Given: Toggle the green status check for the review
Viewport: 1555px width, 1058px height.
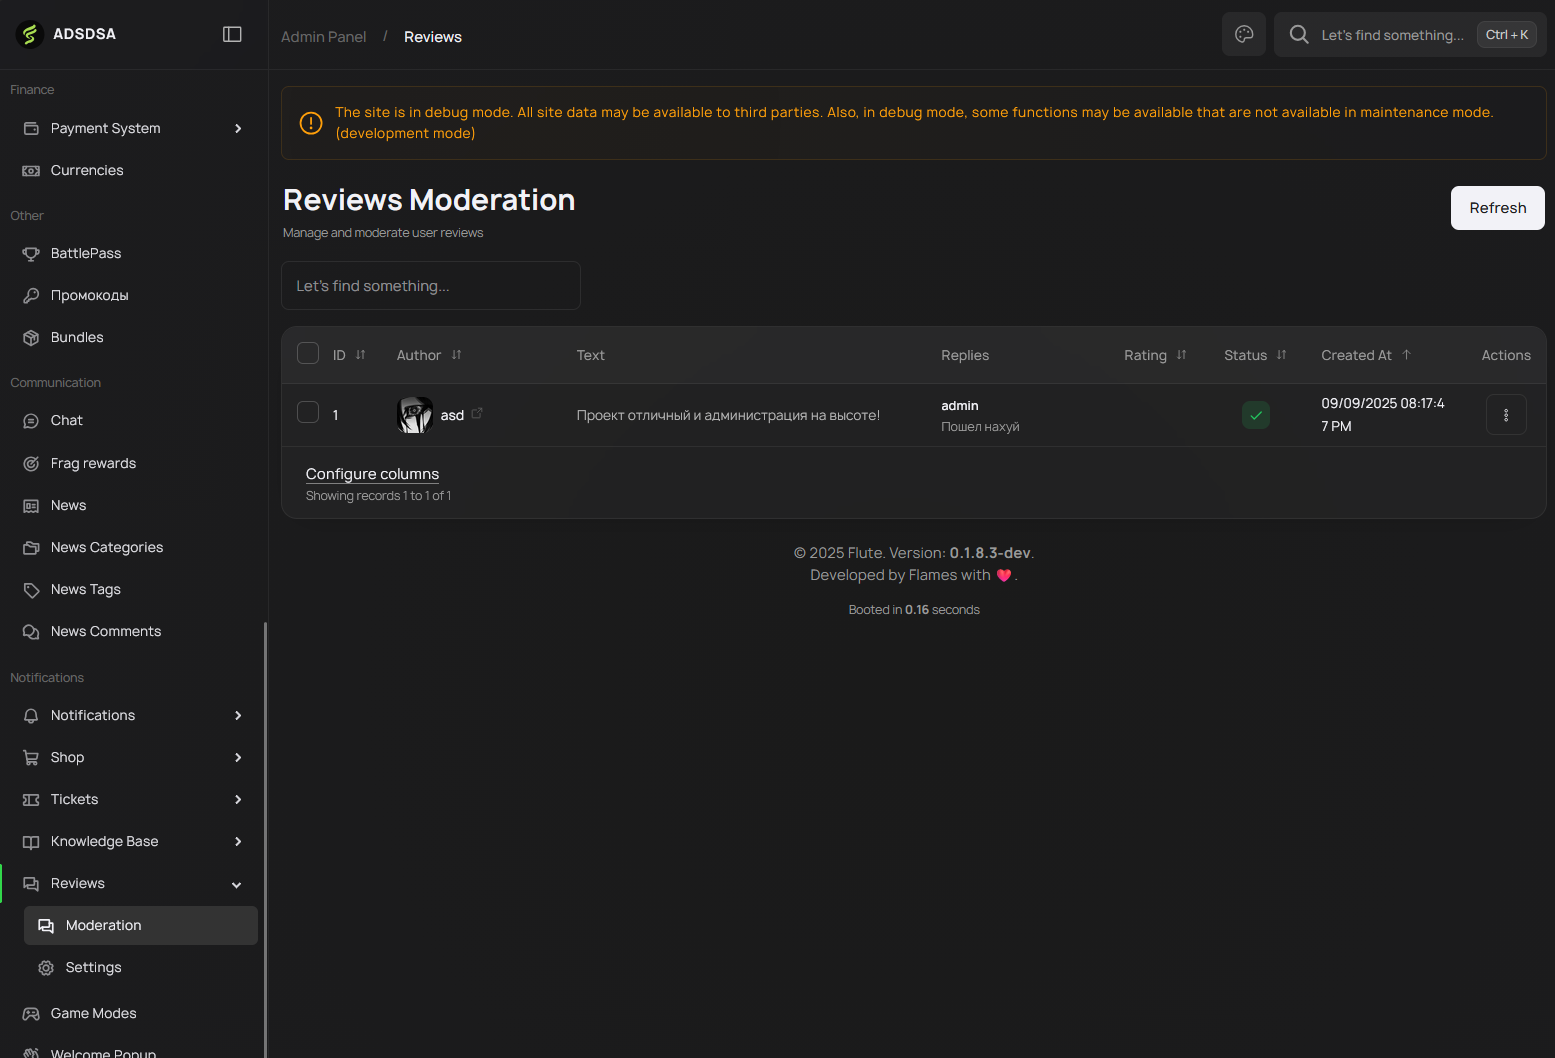Looking at the screenshot, I should coord(1256,414).
